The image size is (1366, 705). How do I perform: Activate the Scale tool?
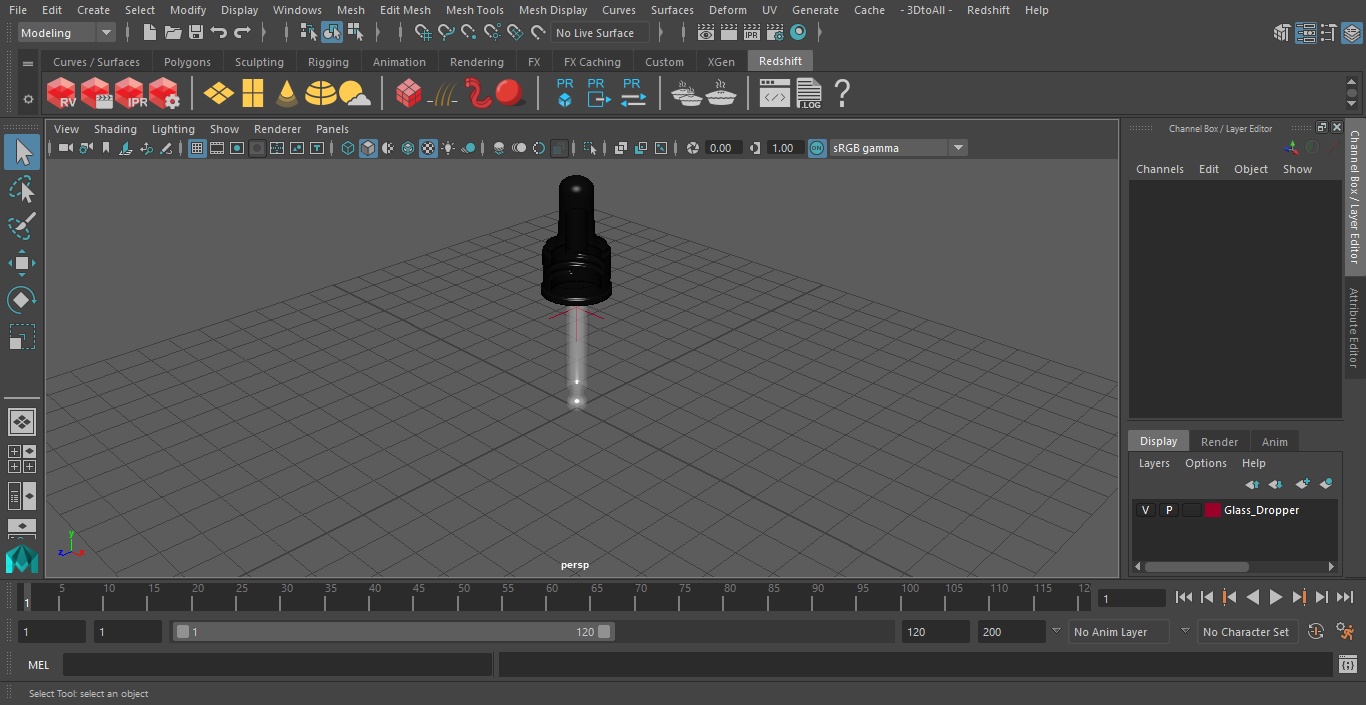(22, 337)
